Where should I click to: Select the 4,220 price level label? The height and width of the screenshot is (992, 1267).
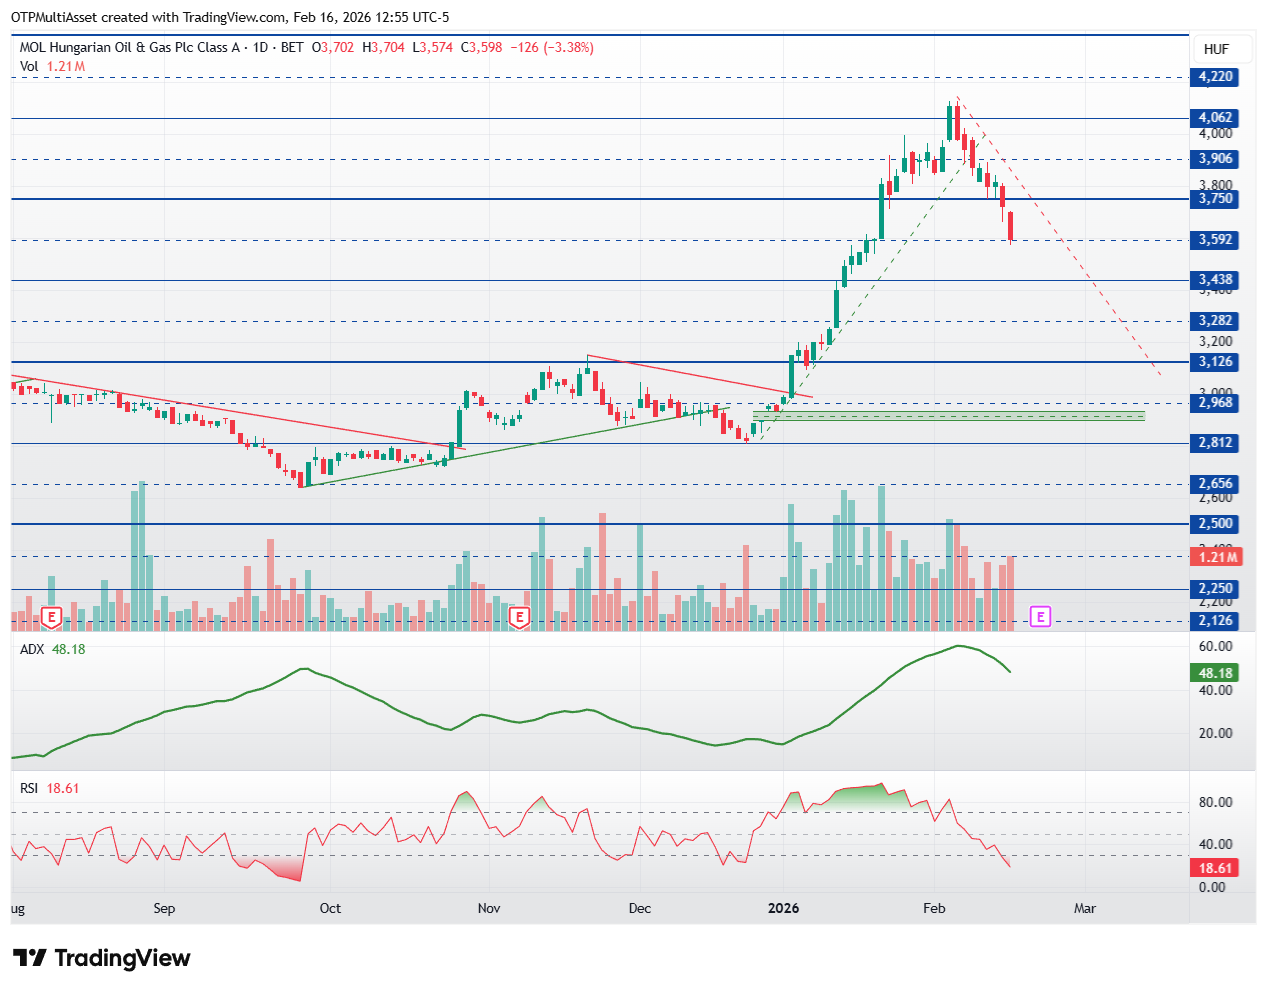pyautogui.click(x=1216, y=77)
